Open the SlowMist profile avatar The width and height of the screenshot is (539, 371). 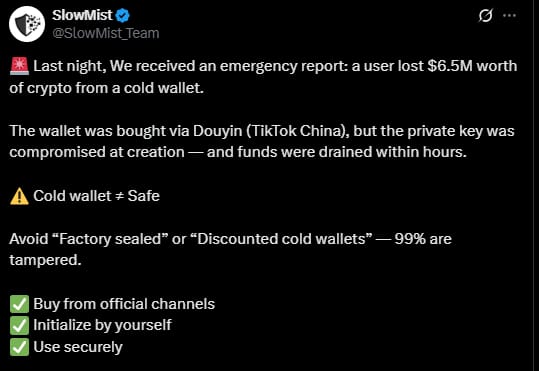click(27, 24)
